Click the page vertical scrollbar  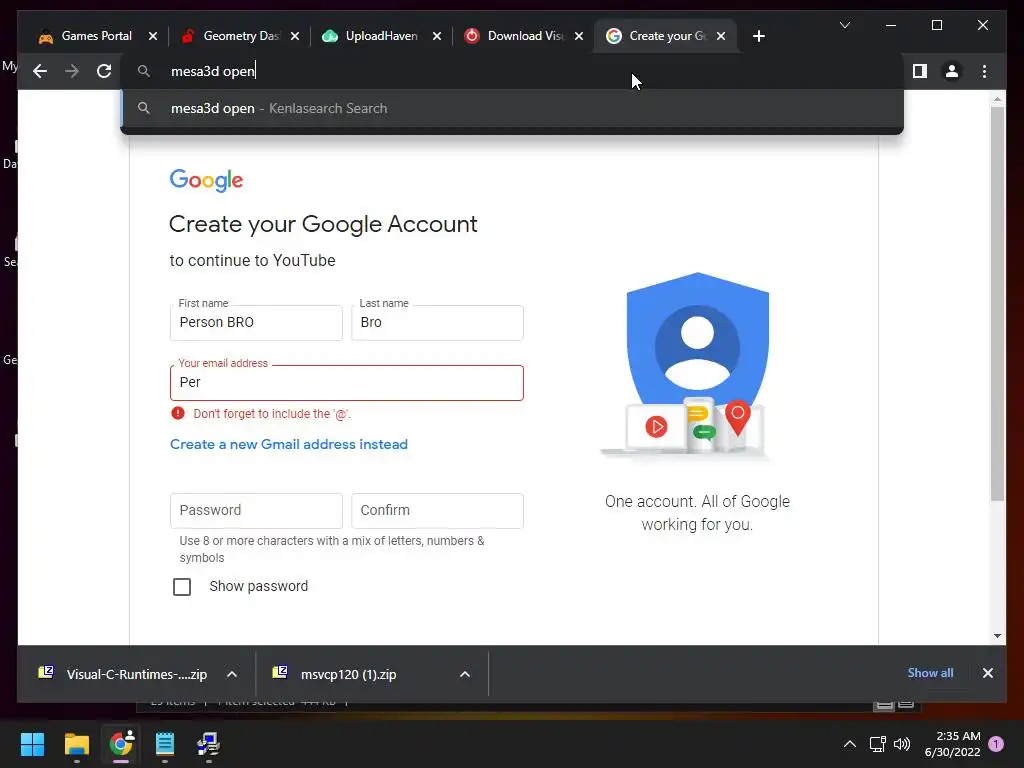[997, 304]
